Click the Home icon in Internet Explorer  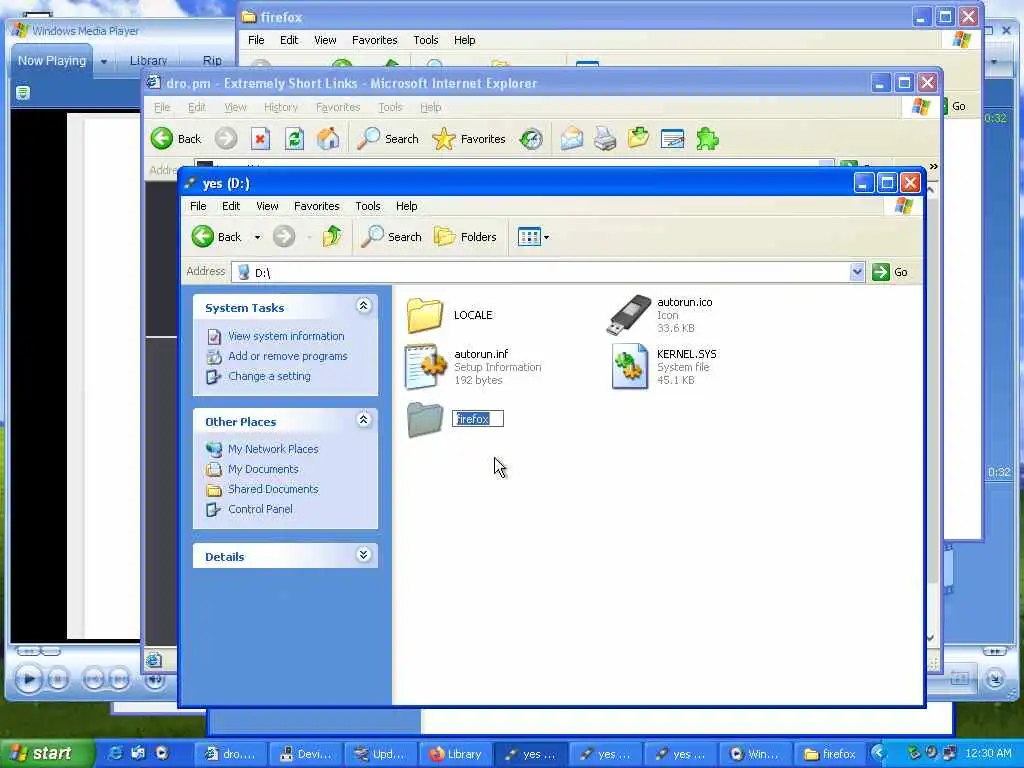(x=328, y=138)
